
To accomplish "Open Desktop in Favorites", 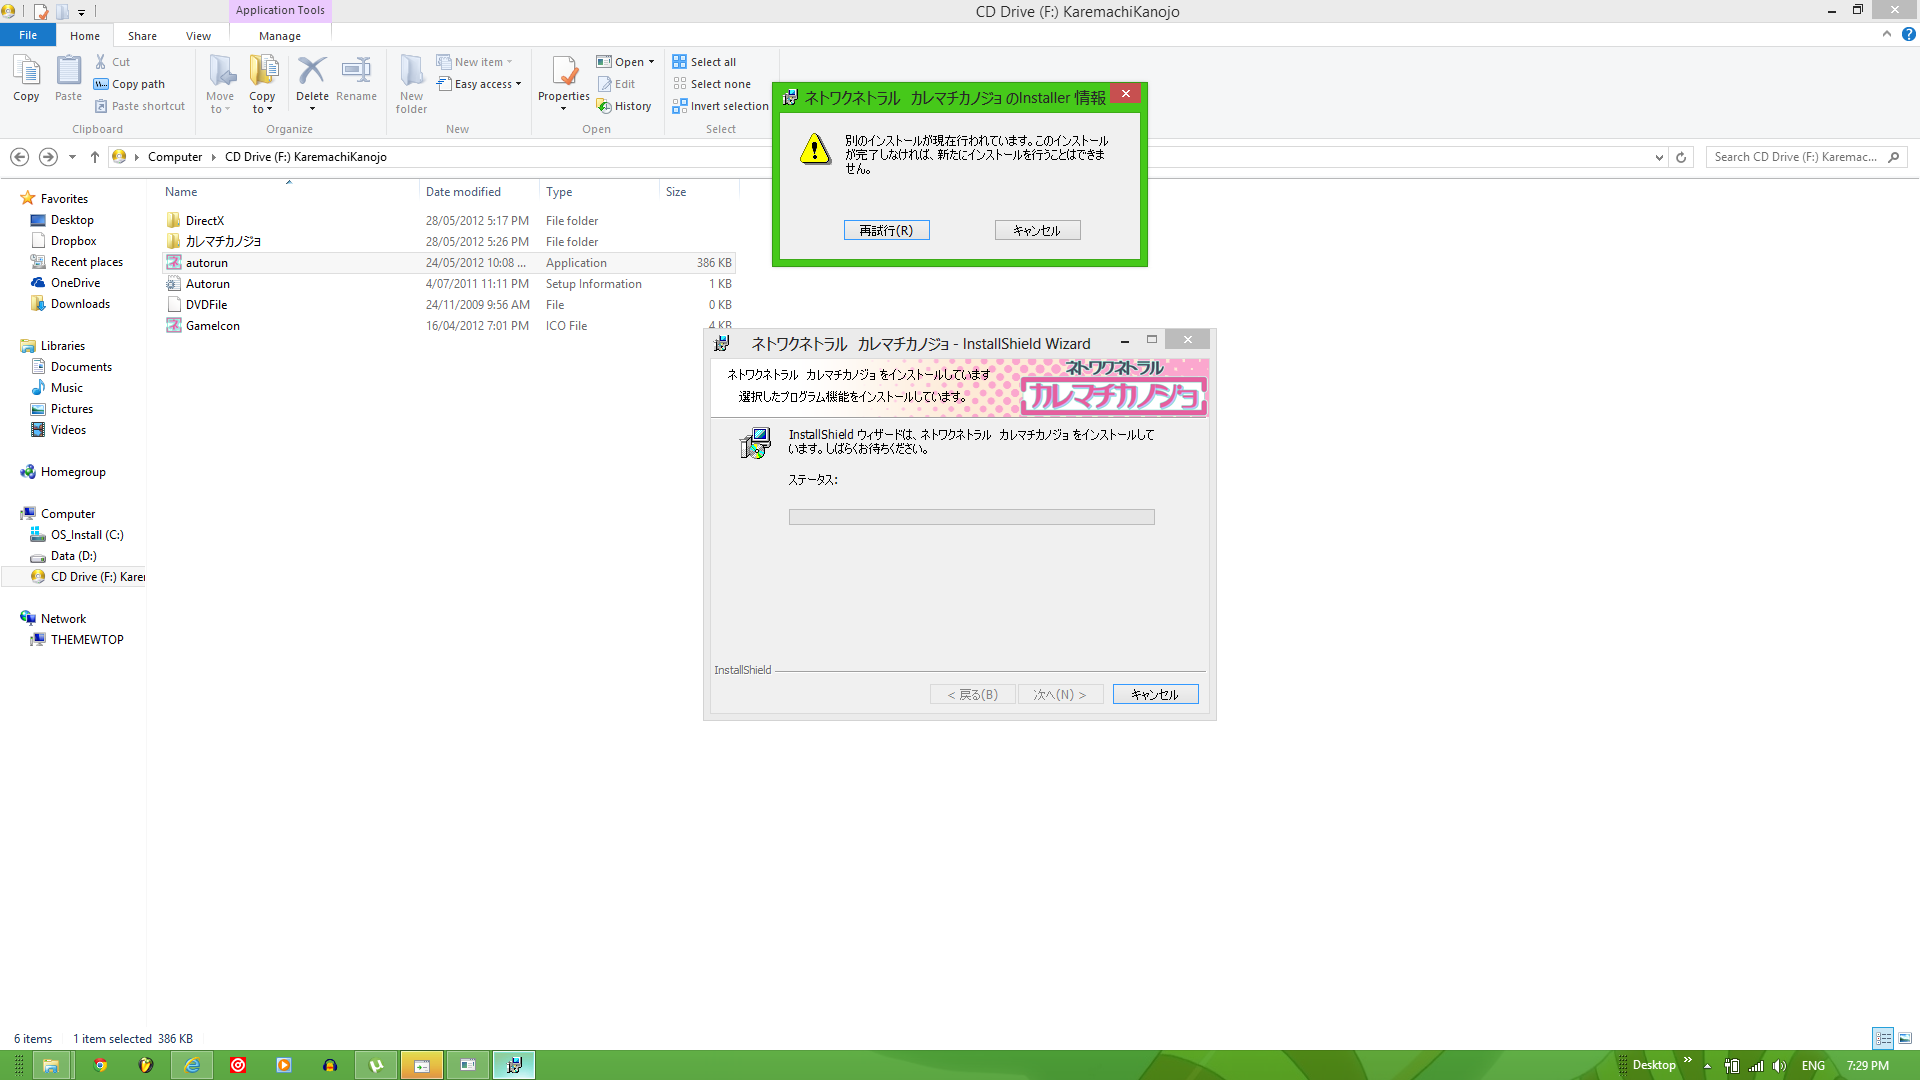I will point(72,220).
